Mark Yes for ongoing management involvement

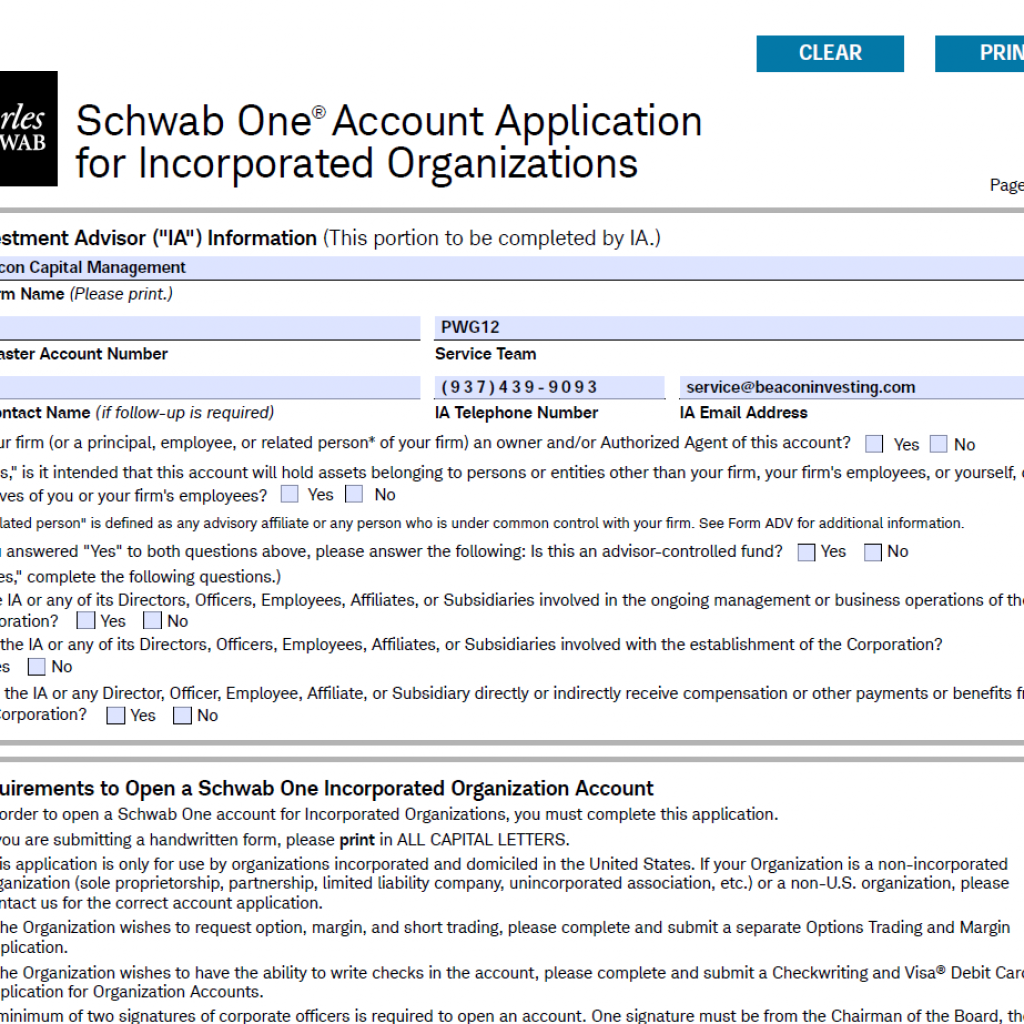point(86,620)
